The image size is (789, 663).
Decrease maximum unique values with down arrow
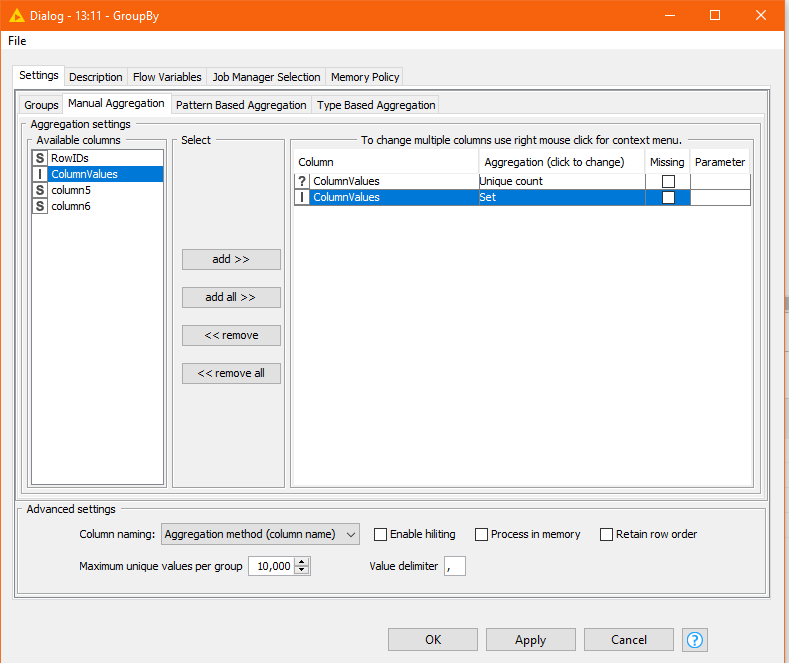pos(302,570)
